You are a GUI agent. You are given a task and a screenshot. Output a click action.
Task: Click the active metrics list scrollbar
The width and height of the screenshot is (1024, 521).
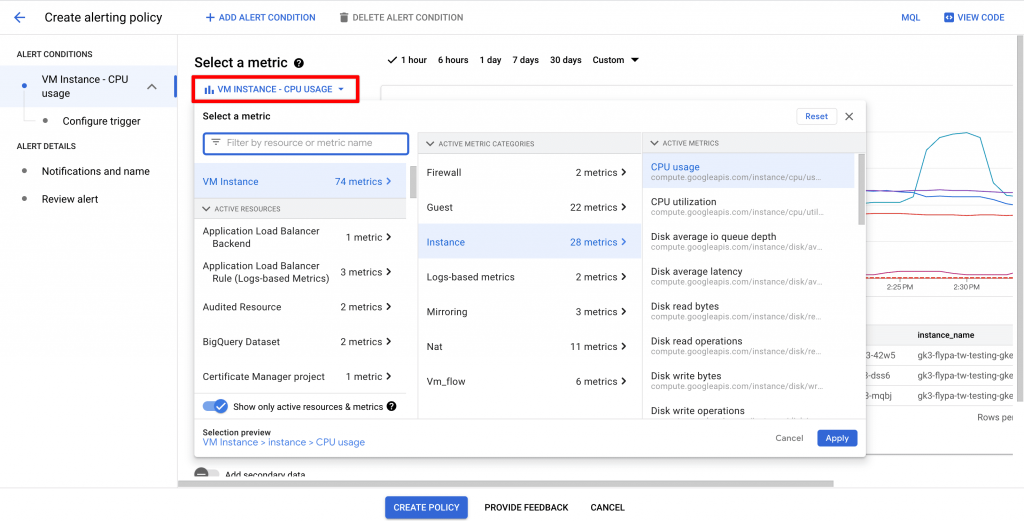click(861, 189)
